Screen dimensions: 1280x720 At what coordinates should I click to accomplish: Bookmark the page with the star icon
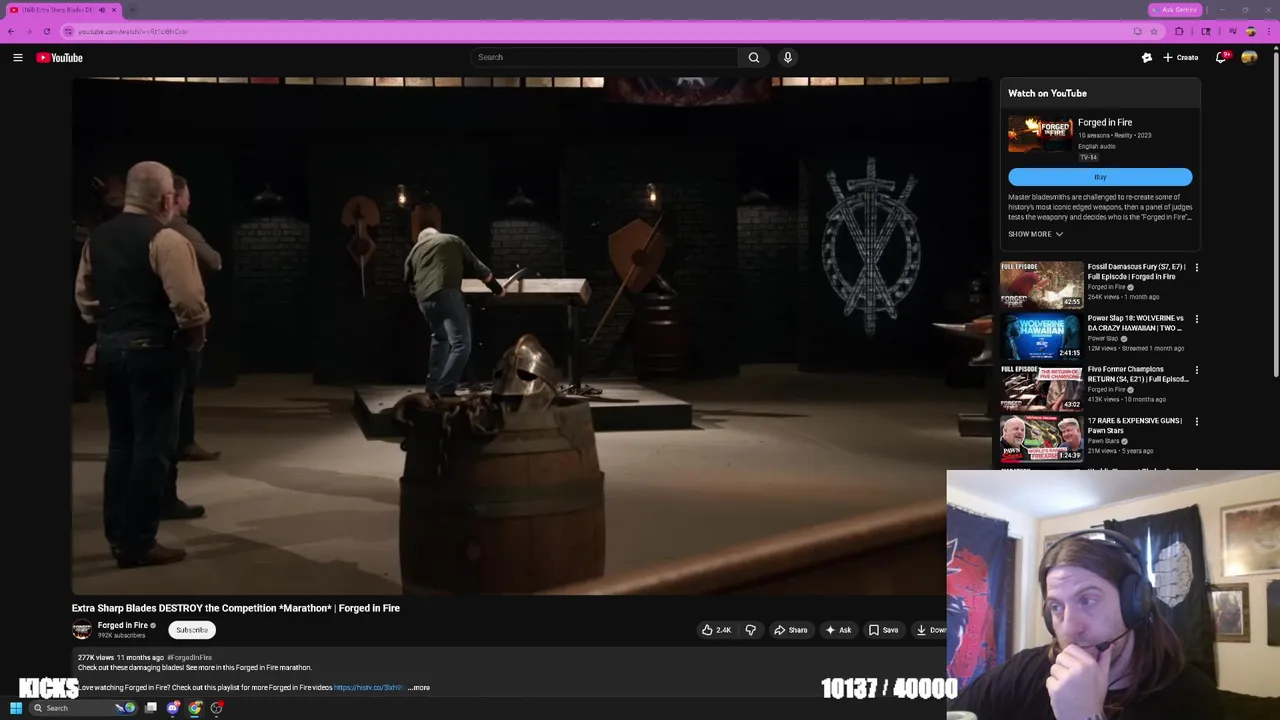[1153, 31]
